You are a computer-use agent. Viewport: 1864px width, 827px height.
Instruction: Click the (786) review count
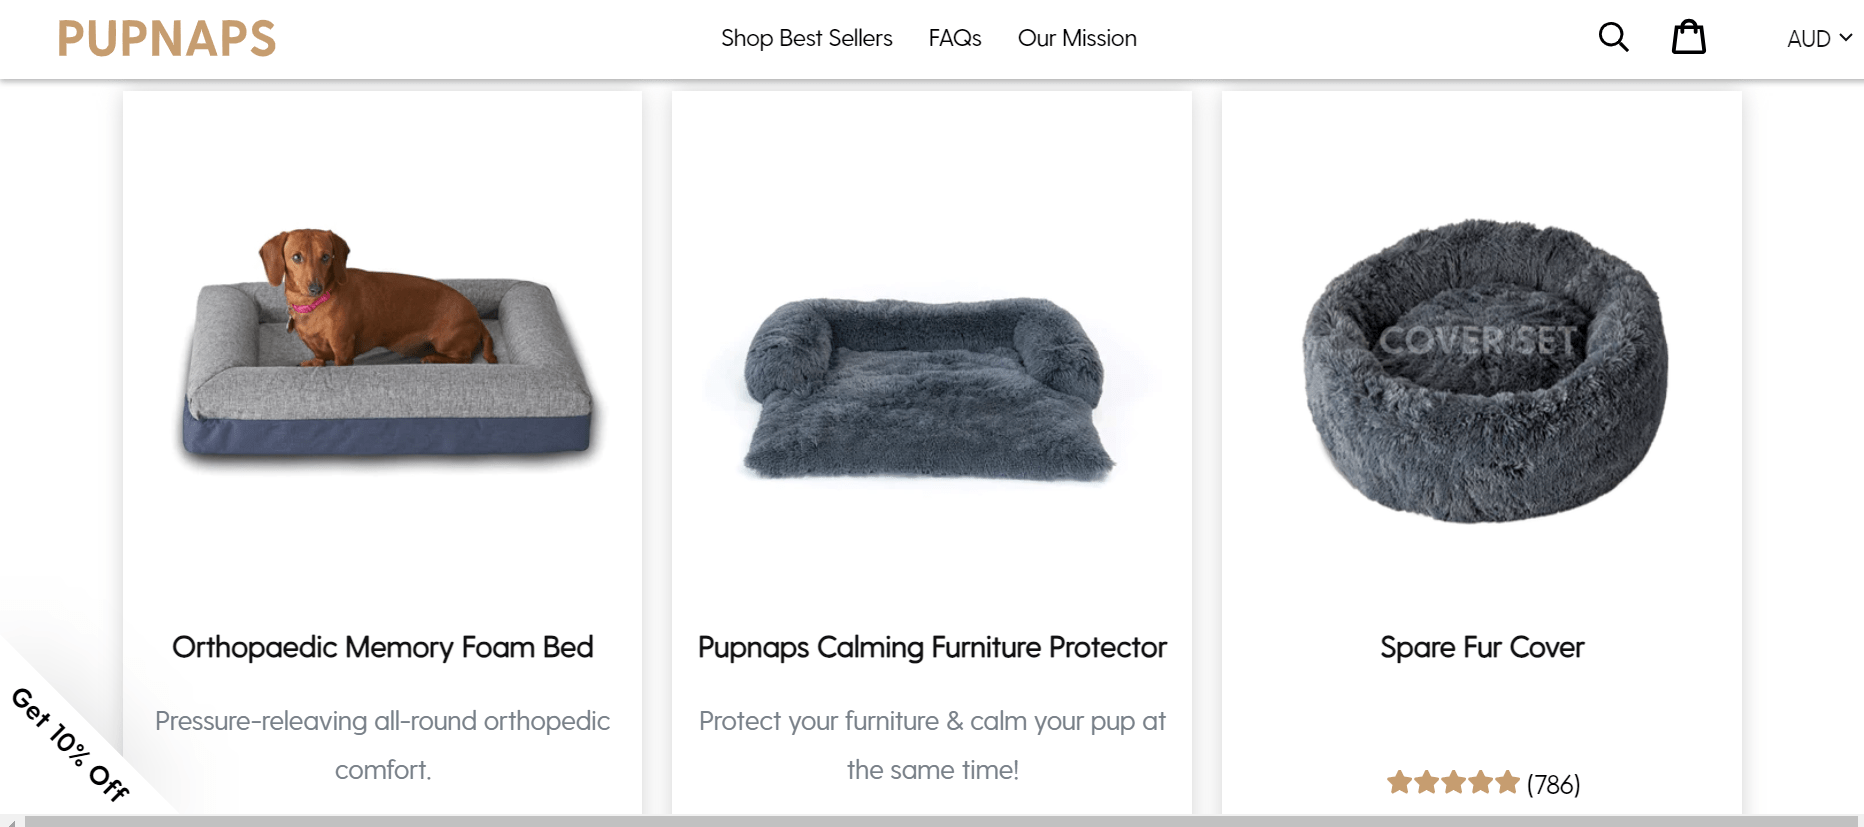[1553, 784]
